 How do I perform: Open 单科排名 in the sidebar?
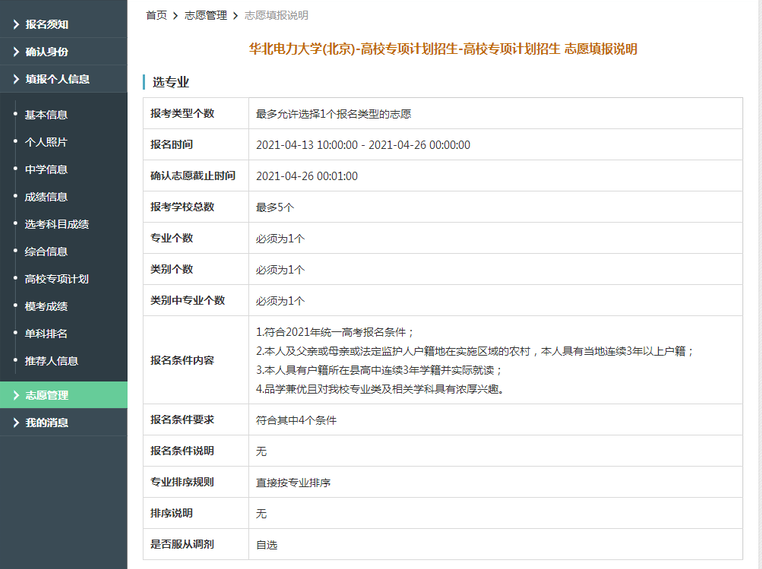[x=46, y=333]
